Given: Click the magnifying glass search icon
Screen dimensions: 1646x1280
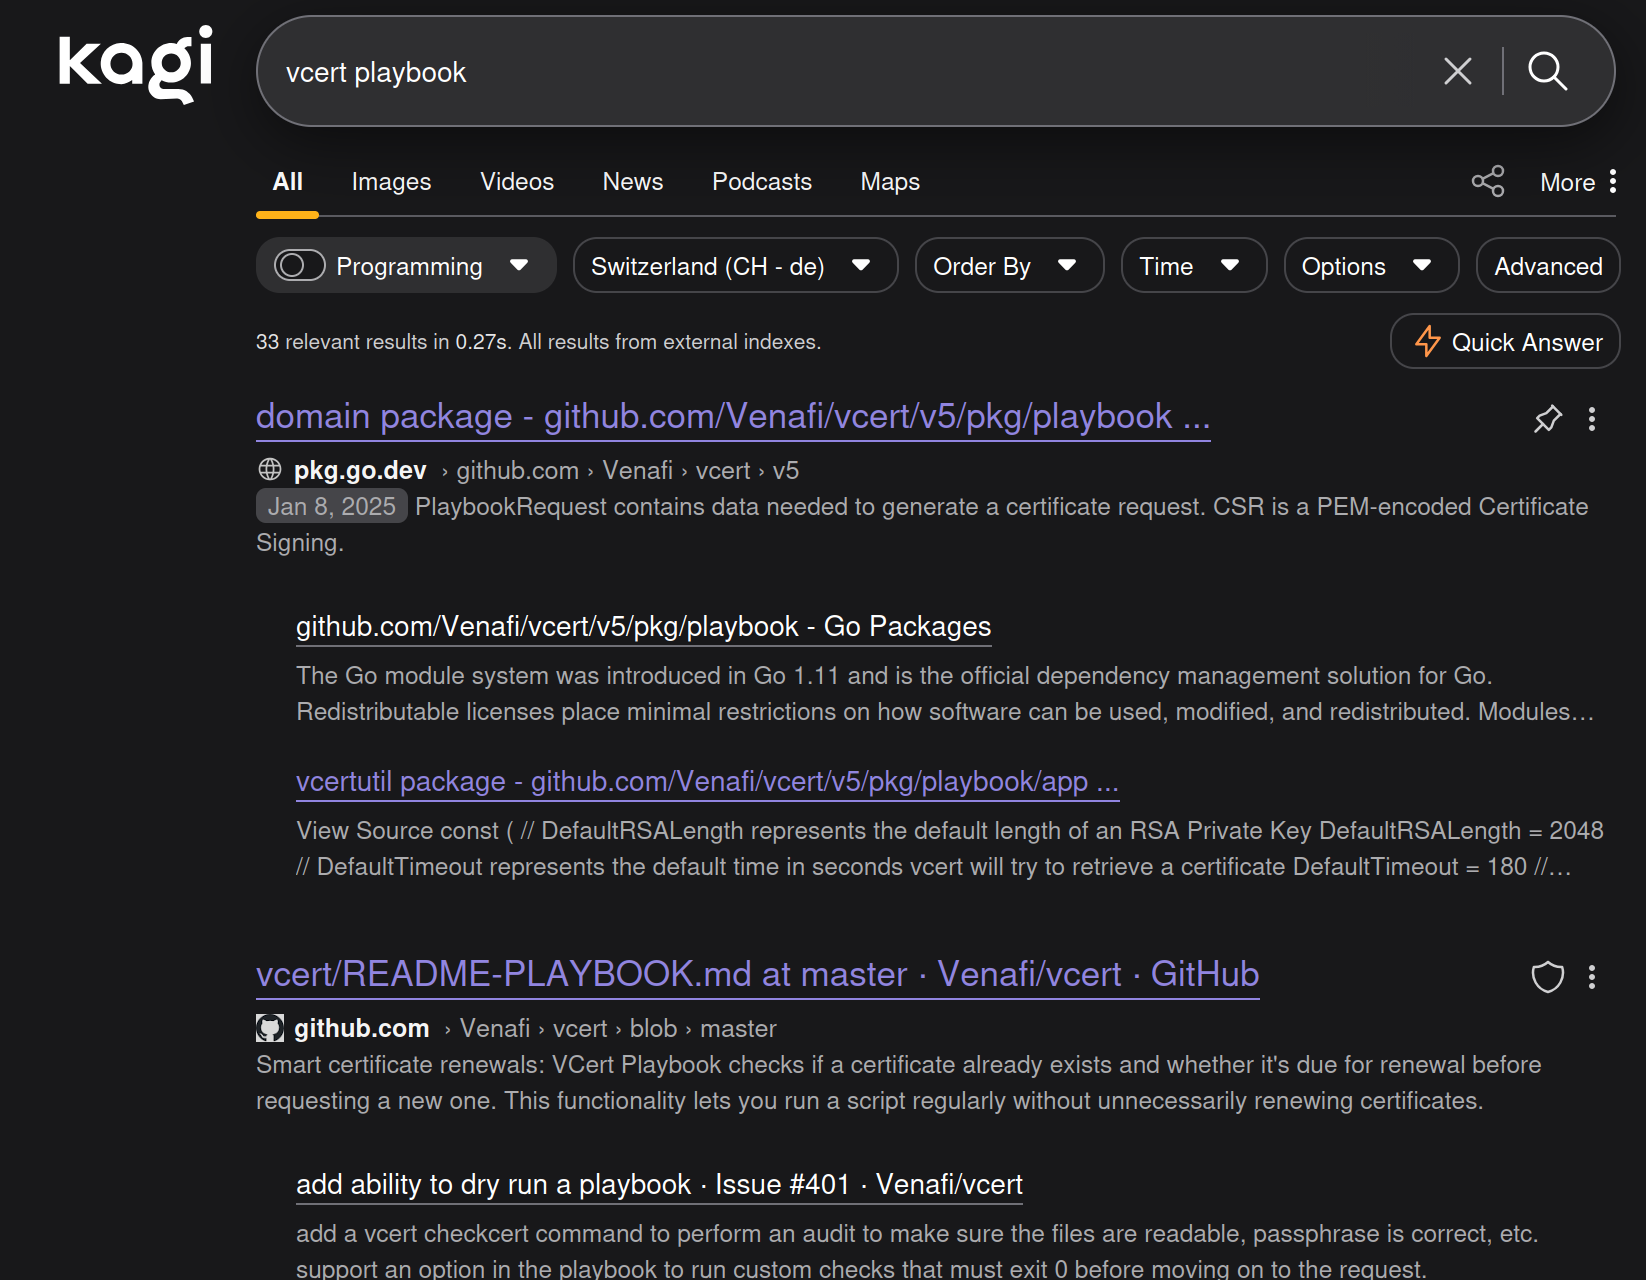Looking at the screenshot, I should [x=1547, y=71].
